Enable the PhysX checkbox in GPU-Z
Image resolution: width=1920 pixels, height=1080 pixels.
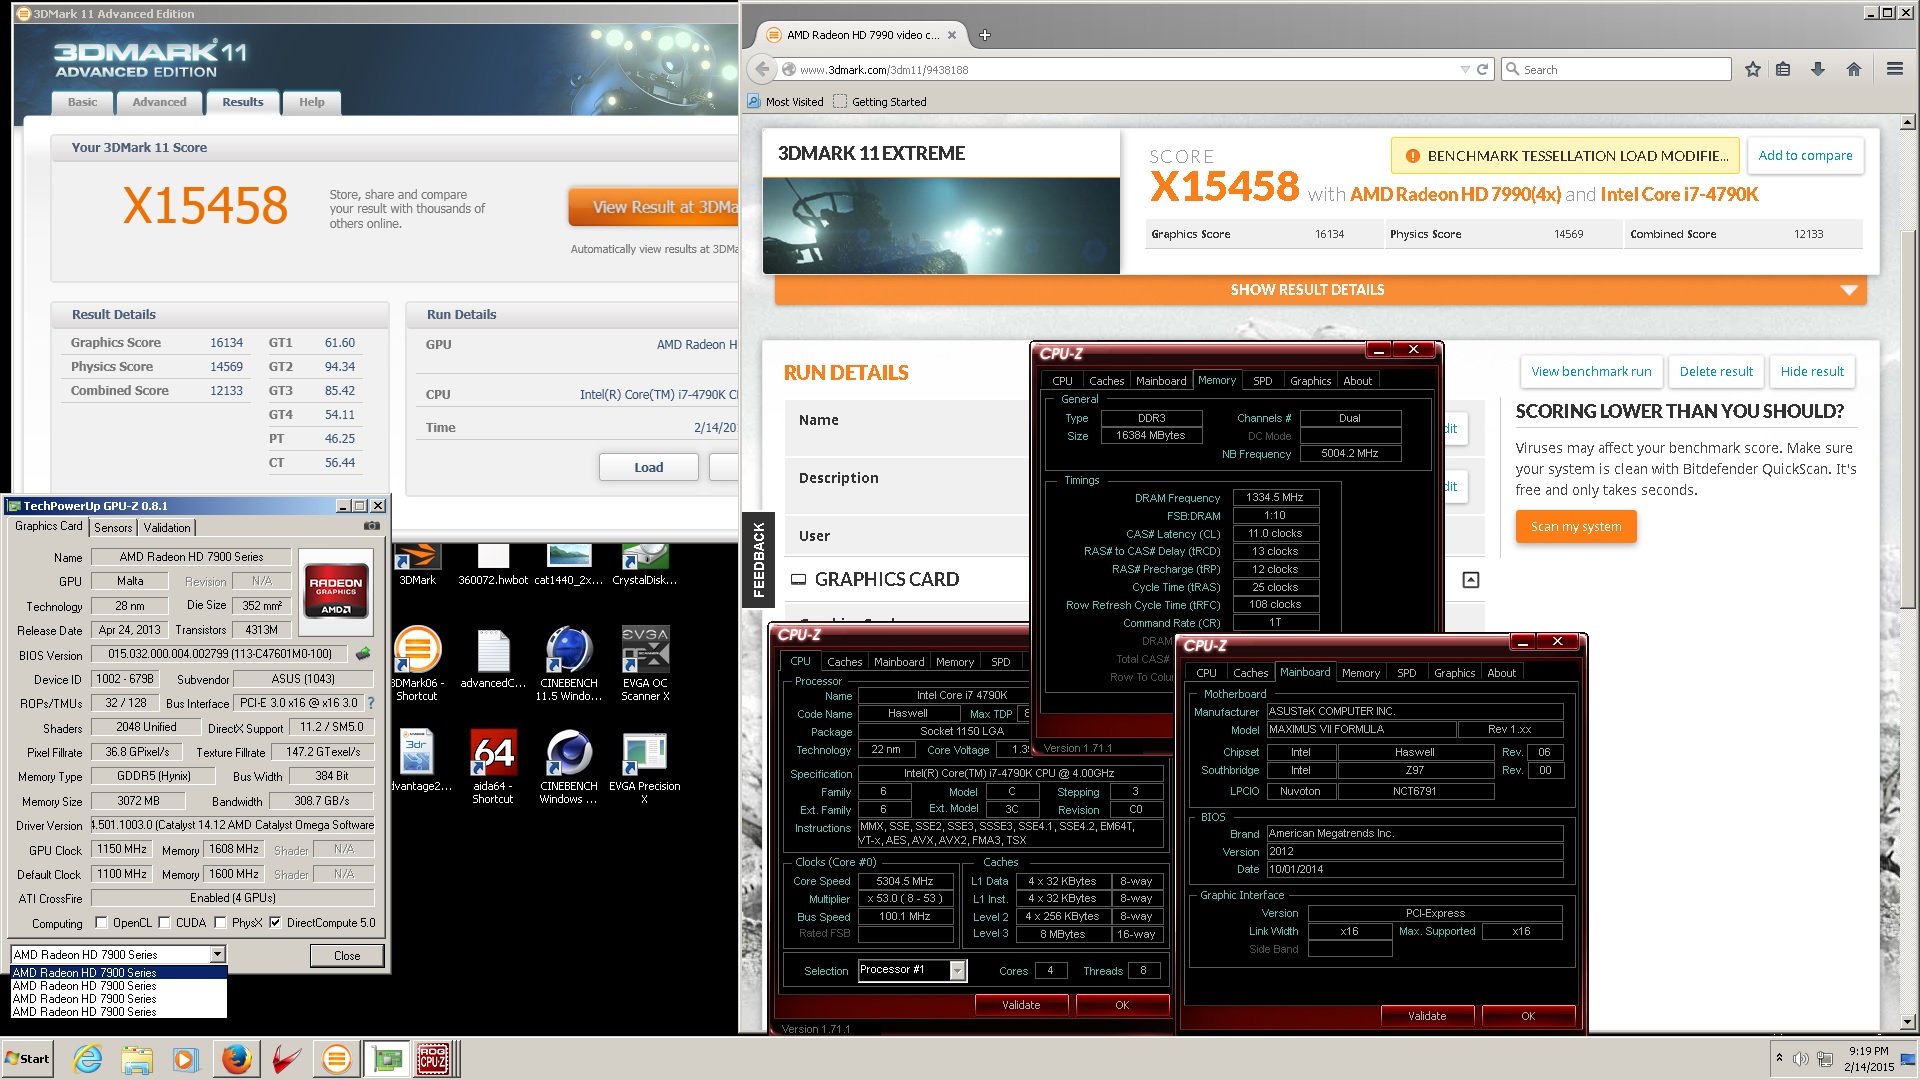pos(220,923)
